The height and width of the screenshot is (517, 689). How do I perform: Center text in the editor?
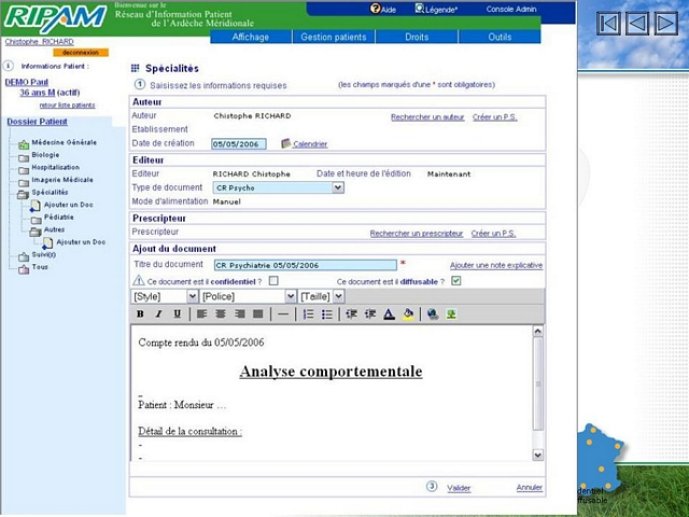[x=221, y=314]
